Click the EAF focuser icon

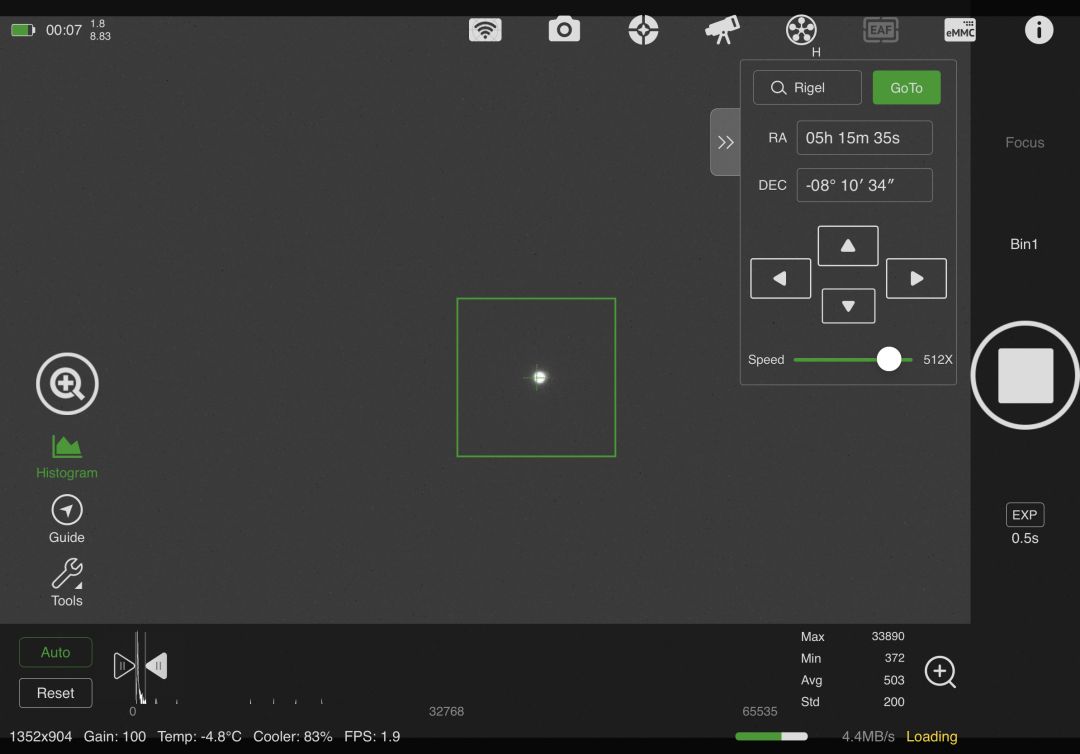[x=880, y=30]
